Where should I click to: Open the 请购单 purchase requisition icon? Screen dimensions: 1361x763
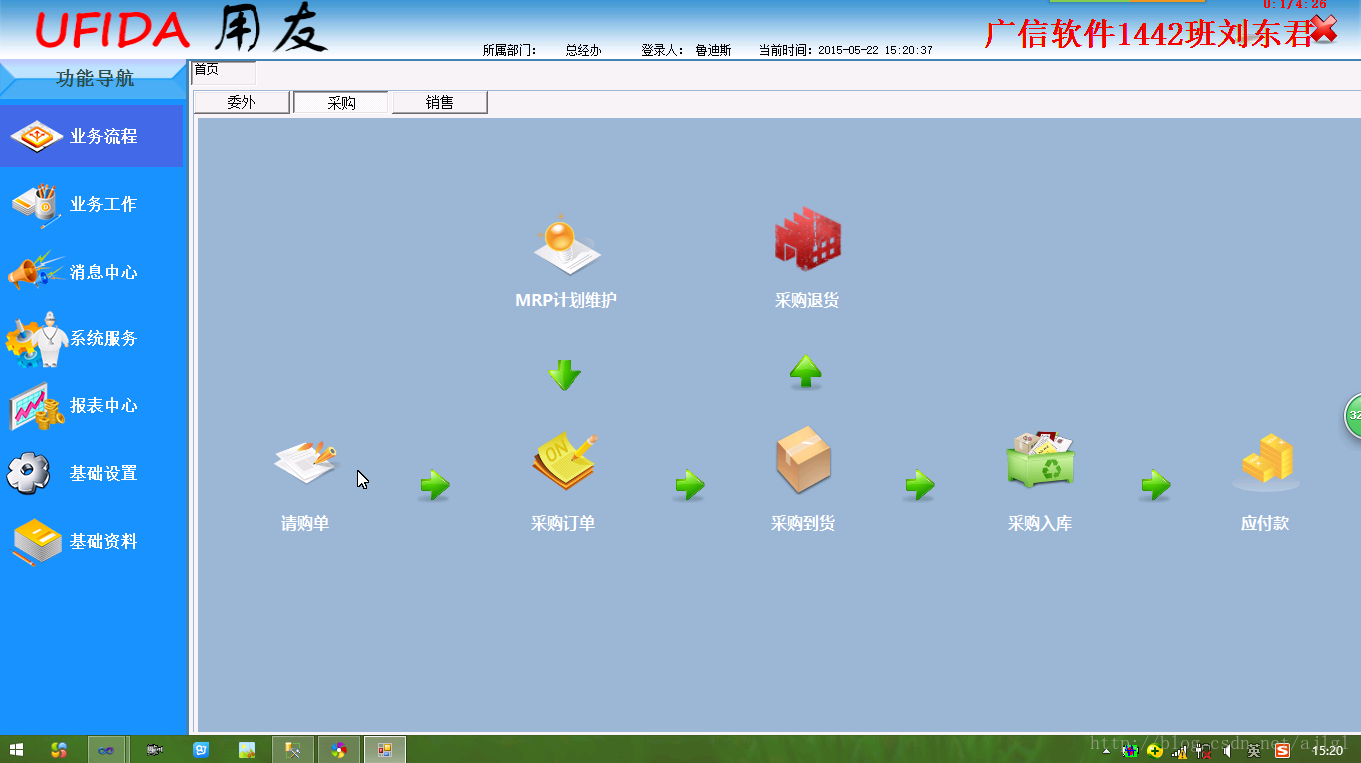click(x=305, y=462)
